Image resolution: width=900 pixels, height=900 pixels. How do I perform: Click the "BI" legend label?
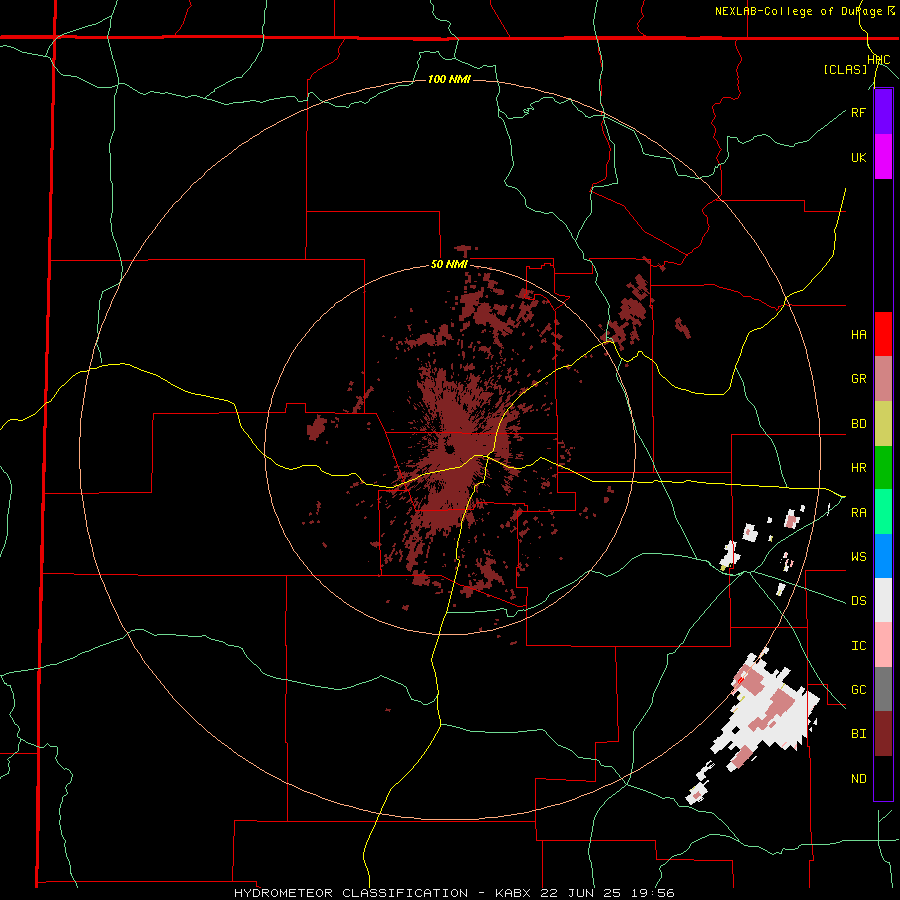point(858,734)
